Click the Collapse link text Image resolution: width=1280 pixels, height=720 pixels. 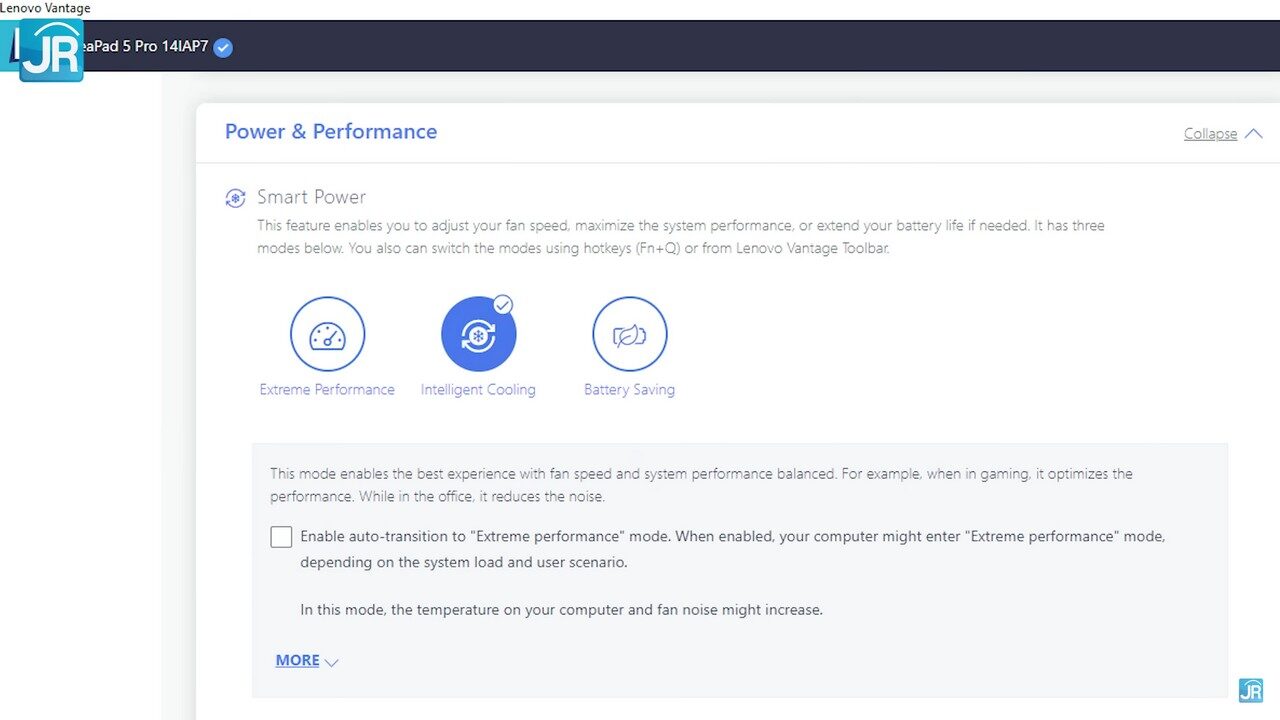coord(1210,134)
